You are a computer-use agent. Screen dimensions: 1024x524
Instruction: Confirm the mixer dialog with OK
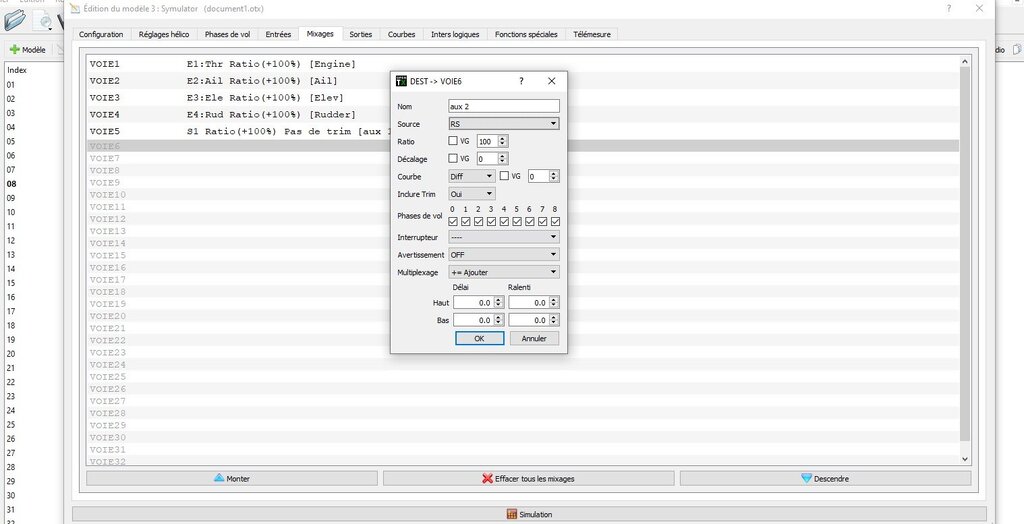click(479, 338)
